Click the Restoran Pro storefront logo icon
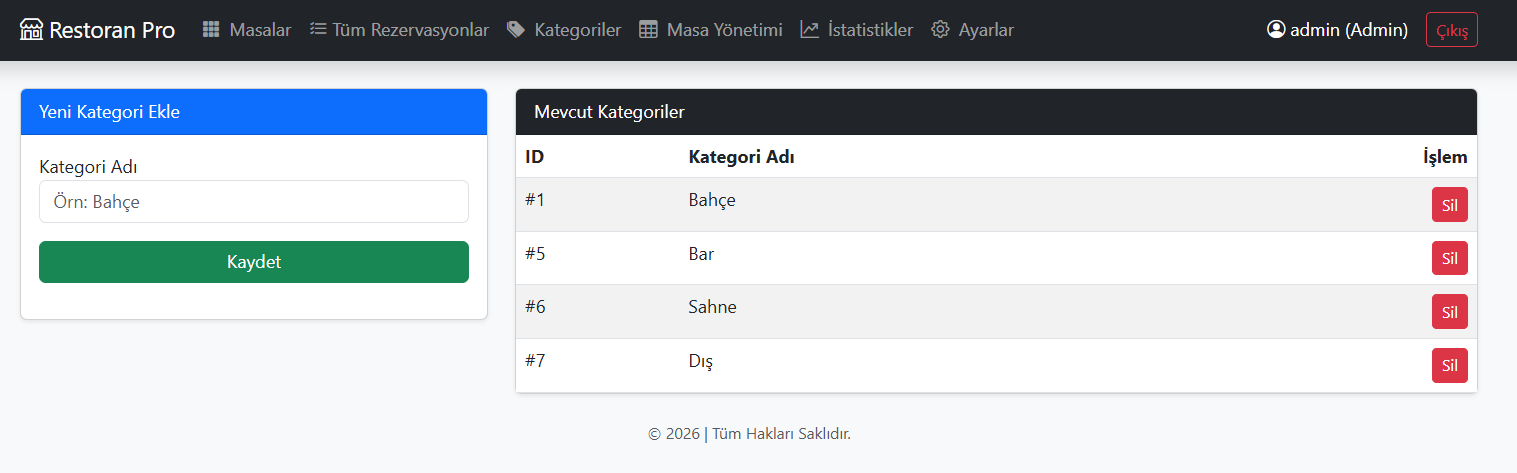Screen dimensions: 1517x473 32,30
